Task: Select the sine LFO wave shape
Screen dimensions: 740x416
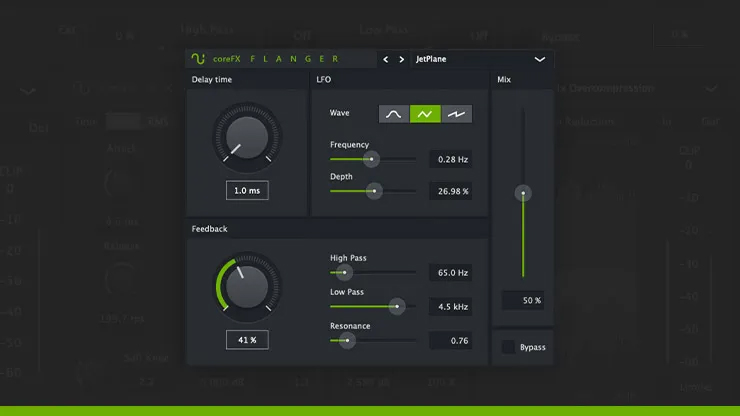Action: tap(394, 114)
